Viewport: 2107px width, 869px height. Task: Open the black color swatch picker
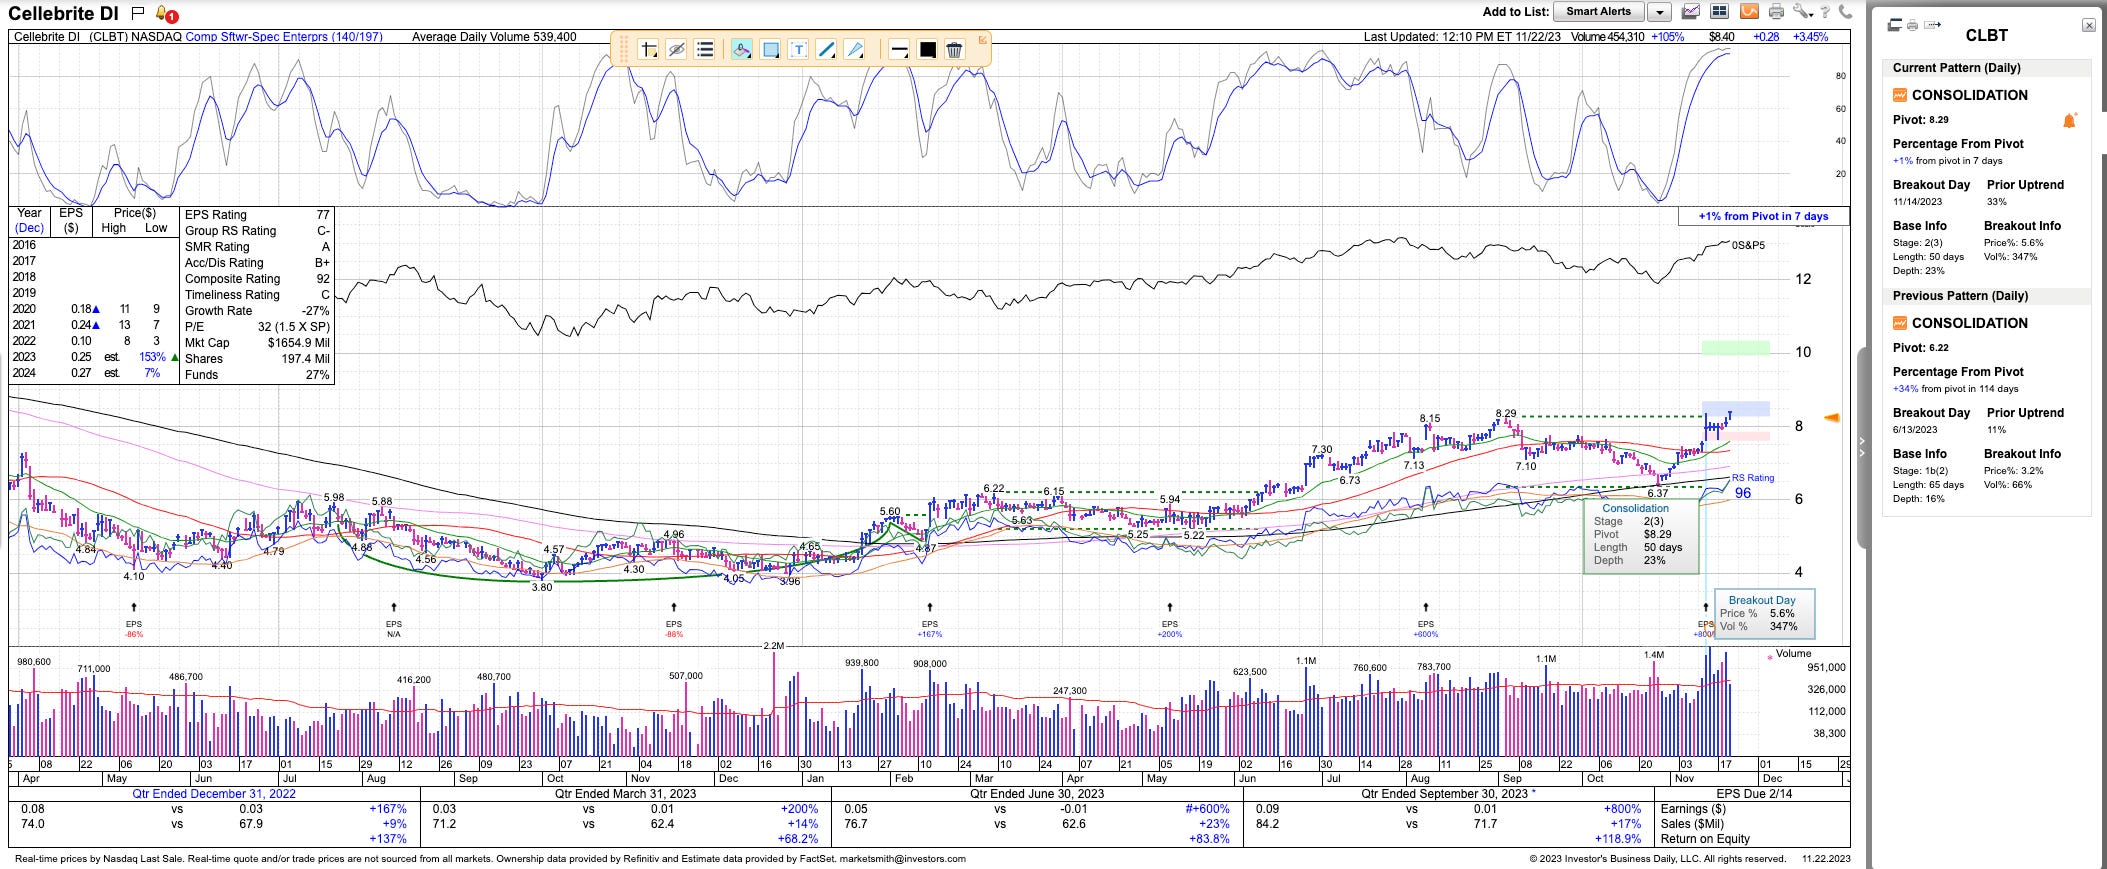click(927, 49)
